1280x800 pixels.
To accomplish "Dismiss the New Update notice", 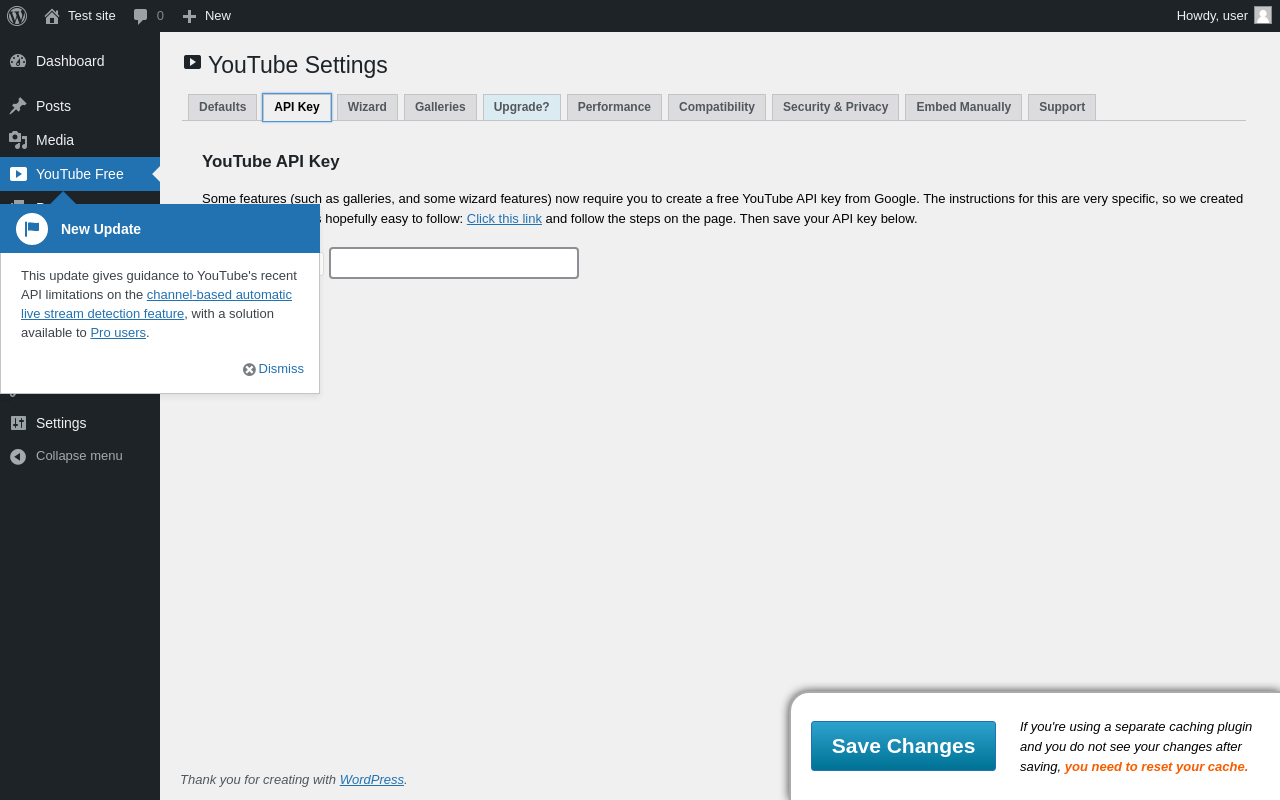I will click(274, 369).
